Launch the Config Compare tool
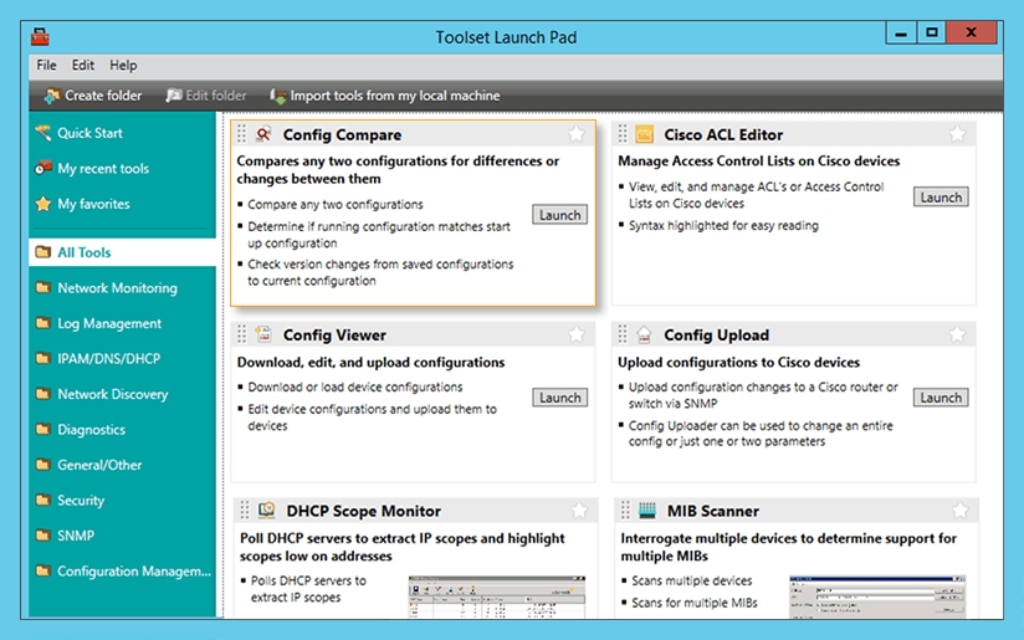The image size is (1024, 640). point(559,214)
